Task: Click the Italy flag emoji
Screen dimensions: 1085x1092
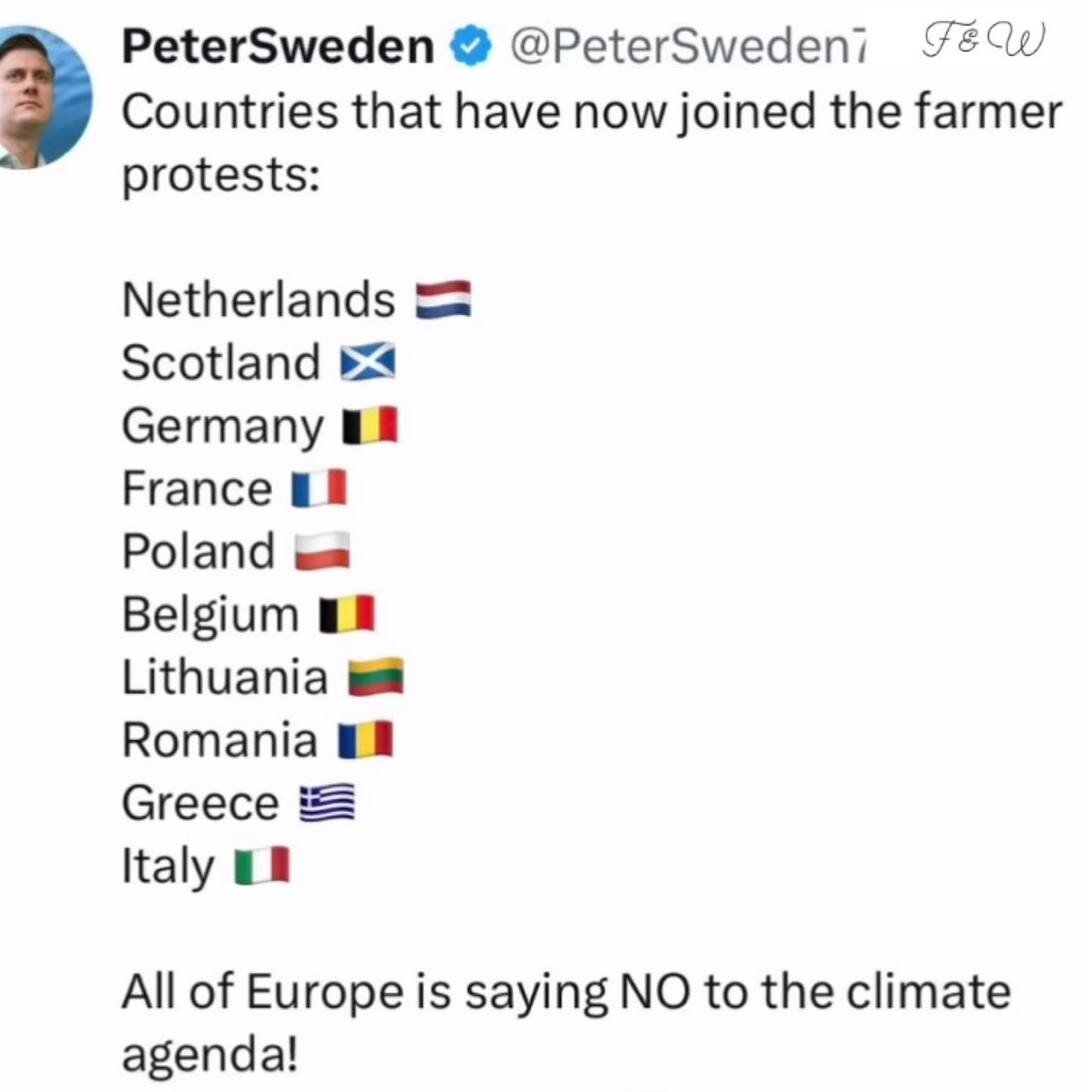Action: (262, 867)
